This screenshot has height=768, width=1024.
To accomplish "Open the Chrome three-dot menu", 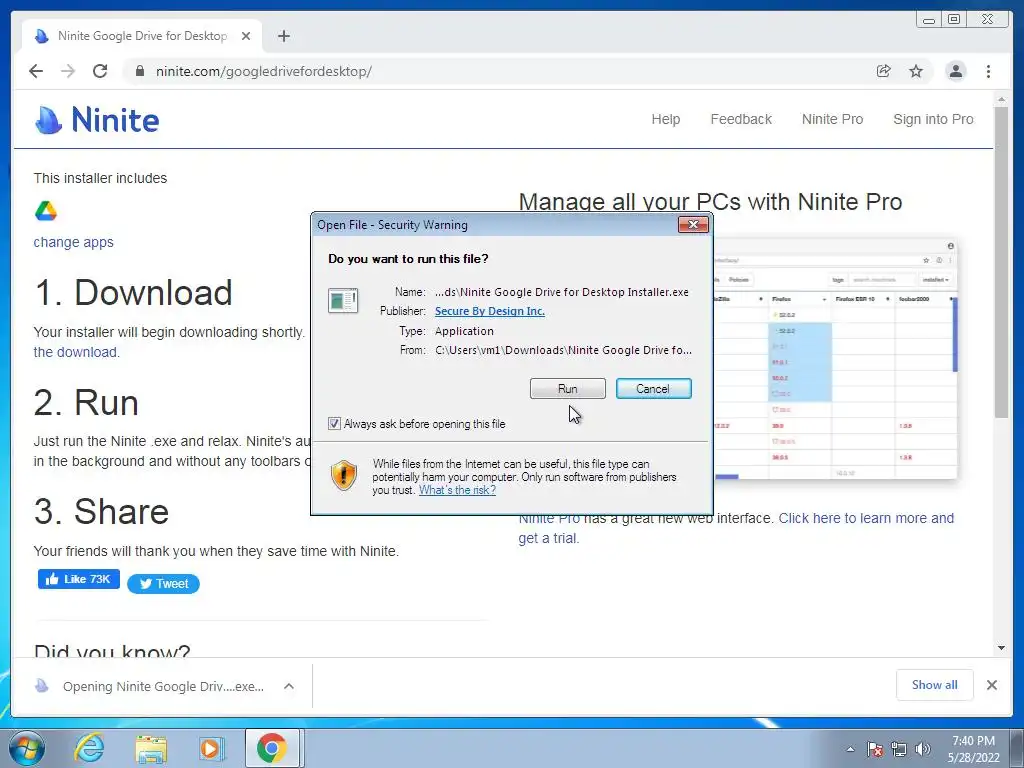I will 988,71.
